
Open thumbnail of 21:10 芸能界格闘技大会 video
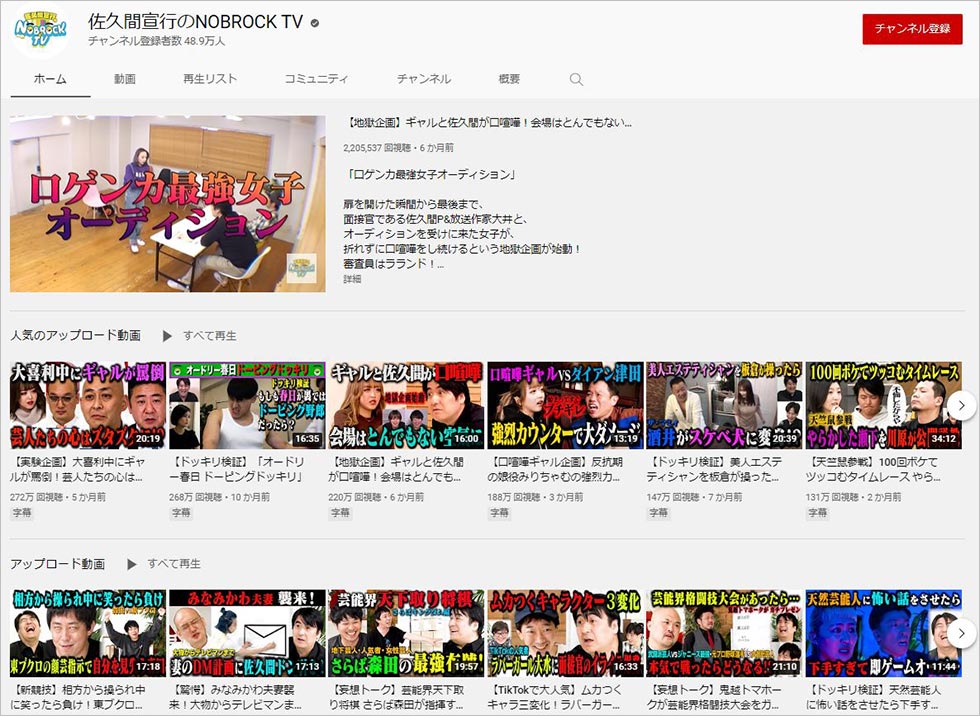[x=725, y=634]
